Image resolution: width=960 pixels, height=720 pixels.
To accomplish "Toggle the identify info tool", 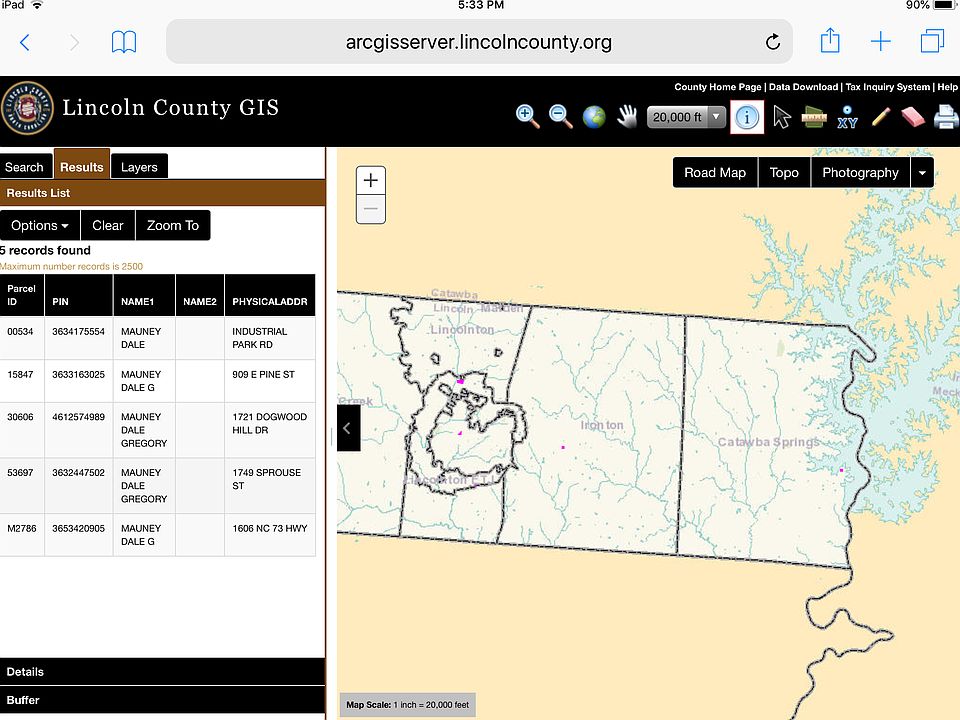I will click(x=747, y=116).
